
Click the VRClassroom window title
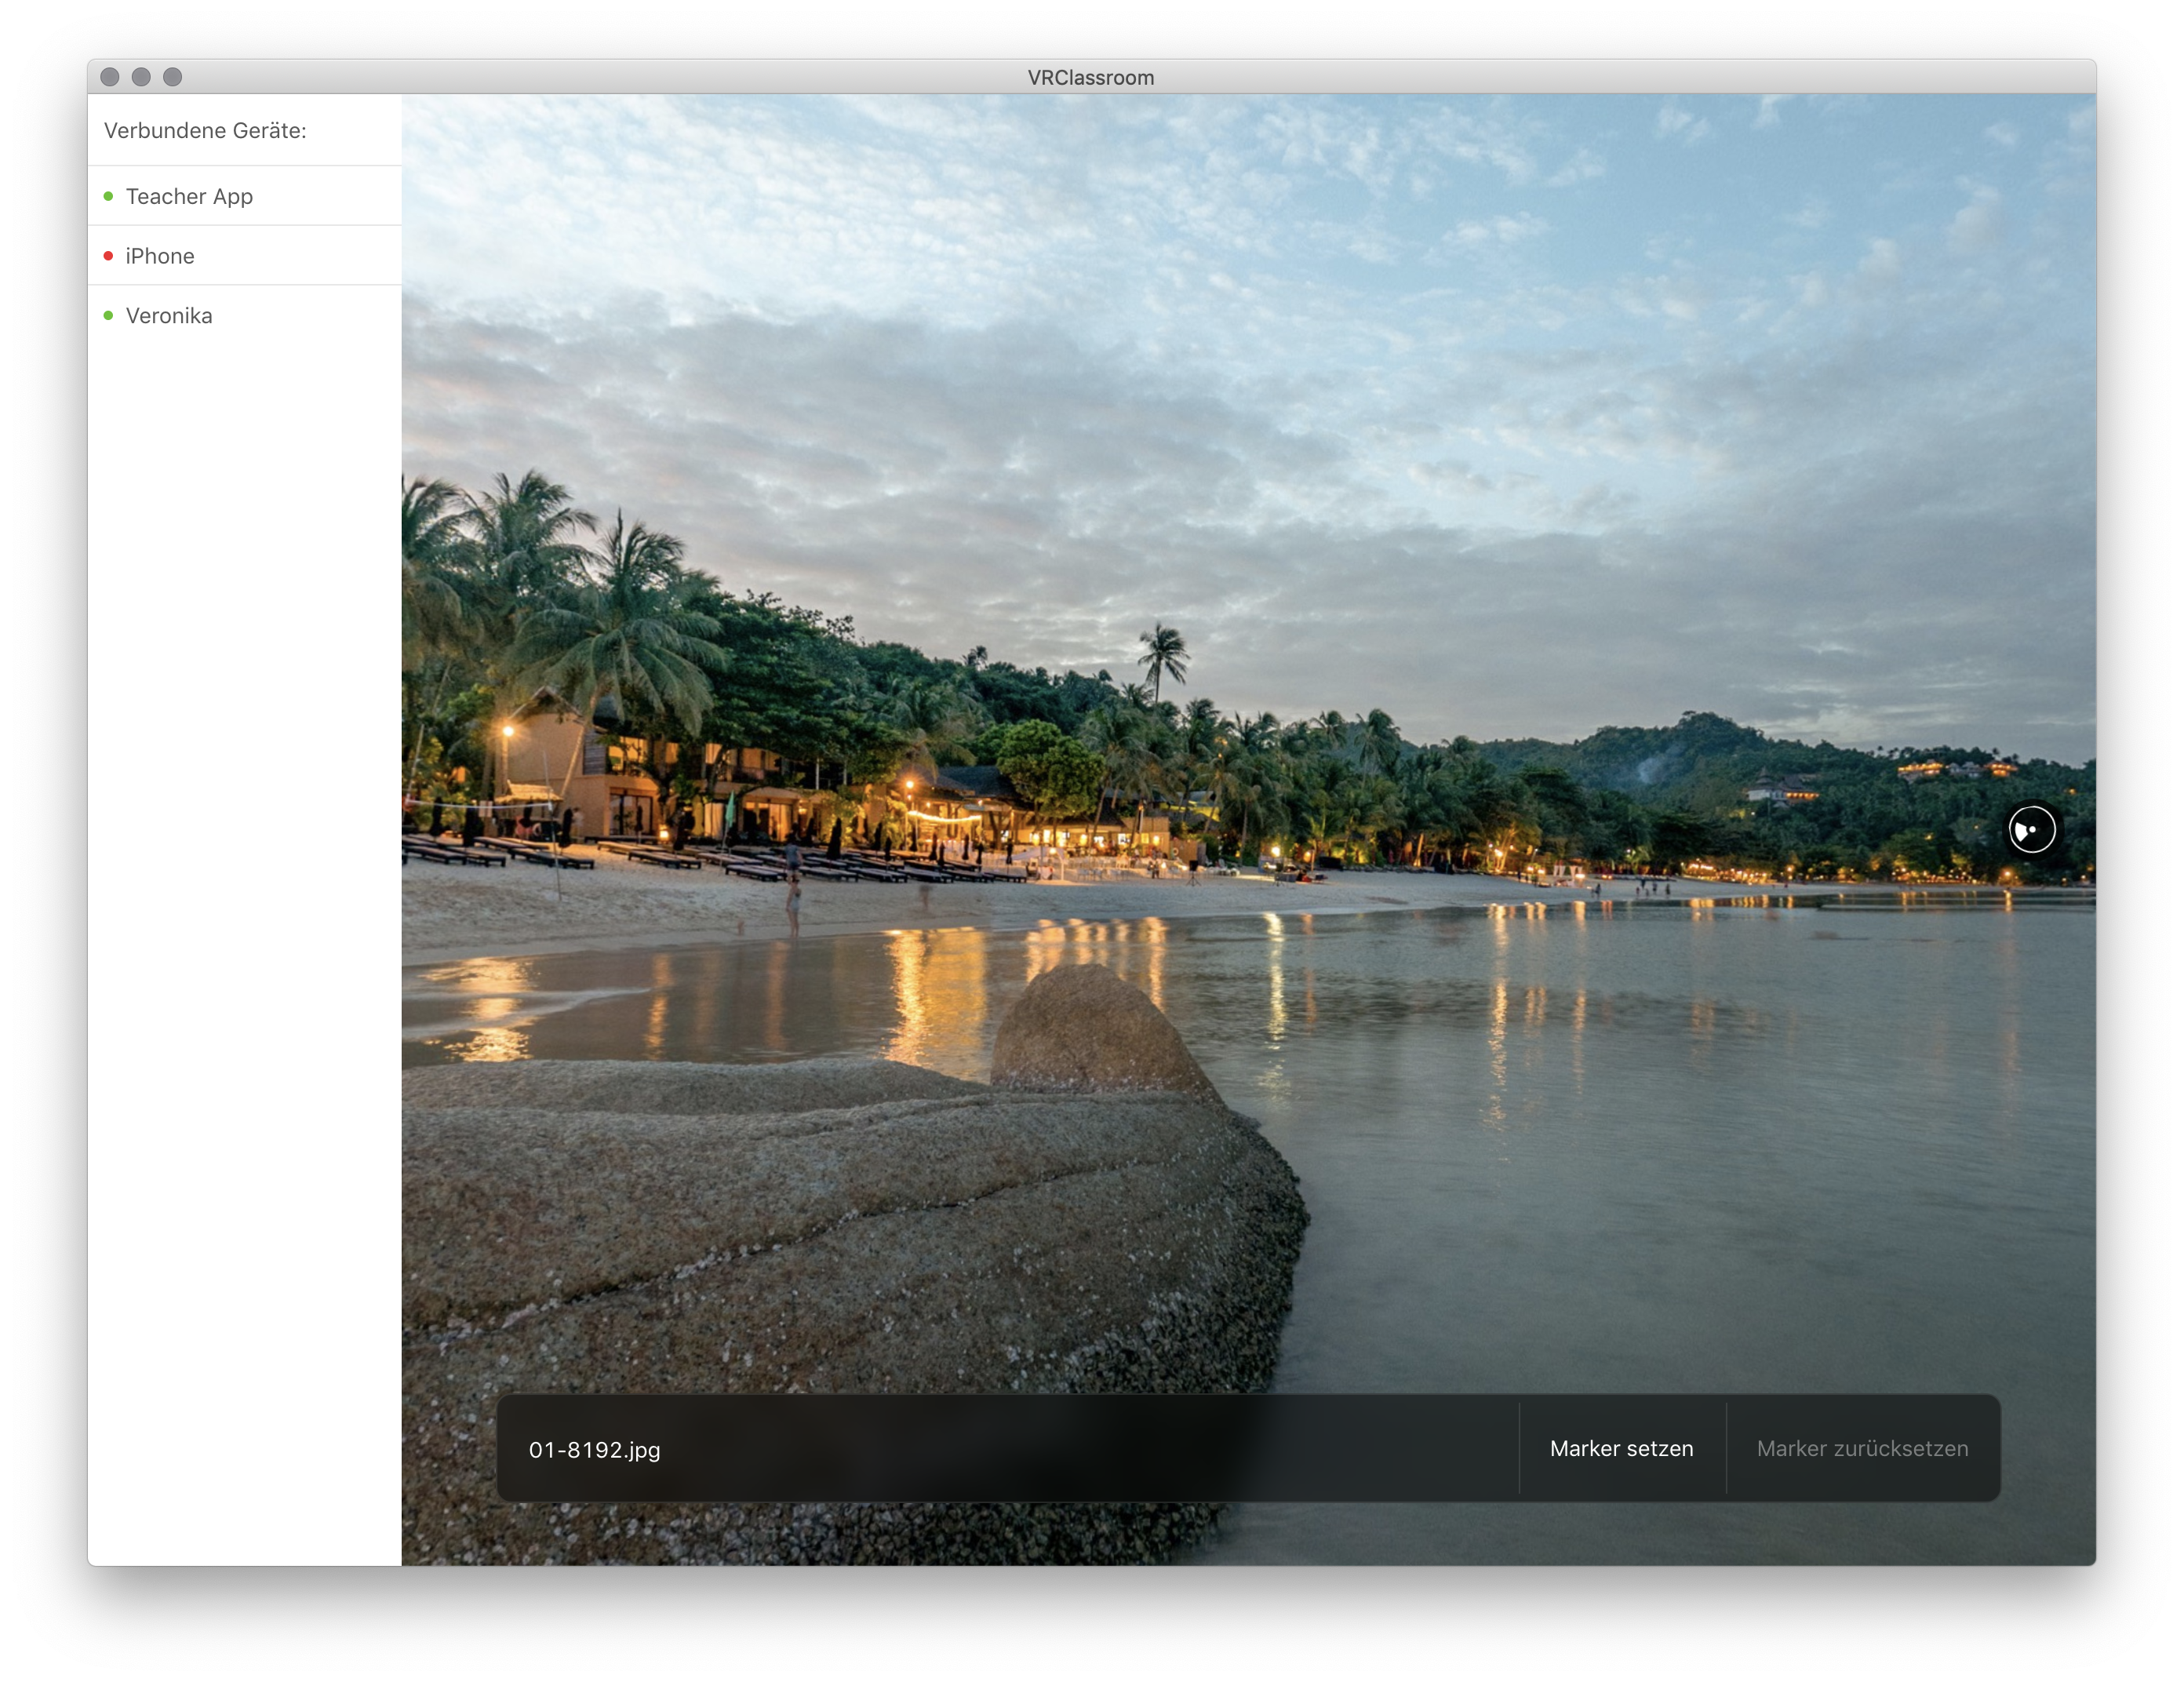pyautogui.click(x=1090, y=77)
